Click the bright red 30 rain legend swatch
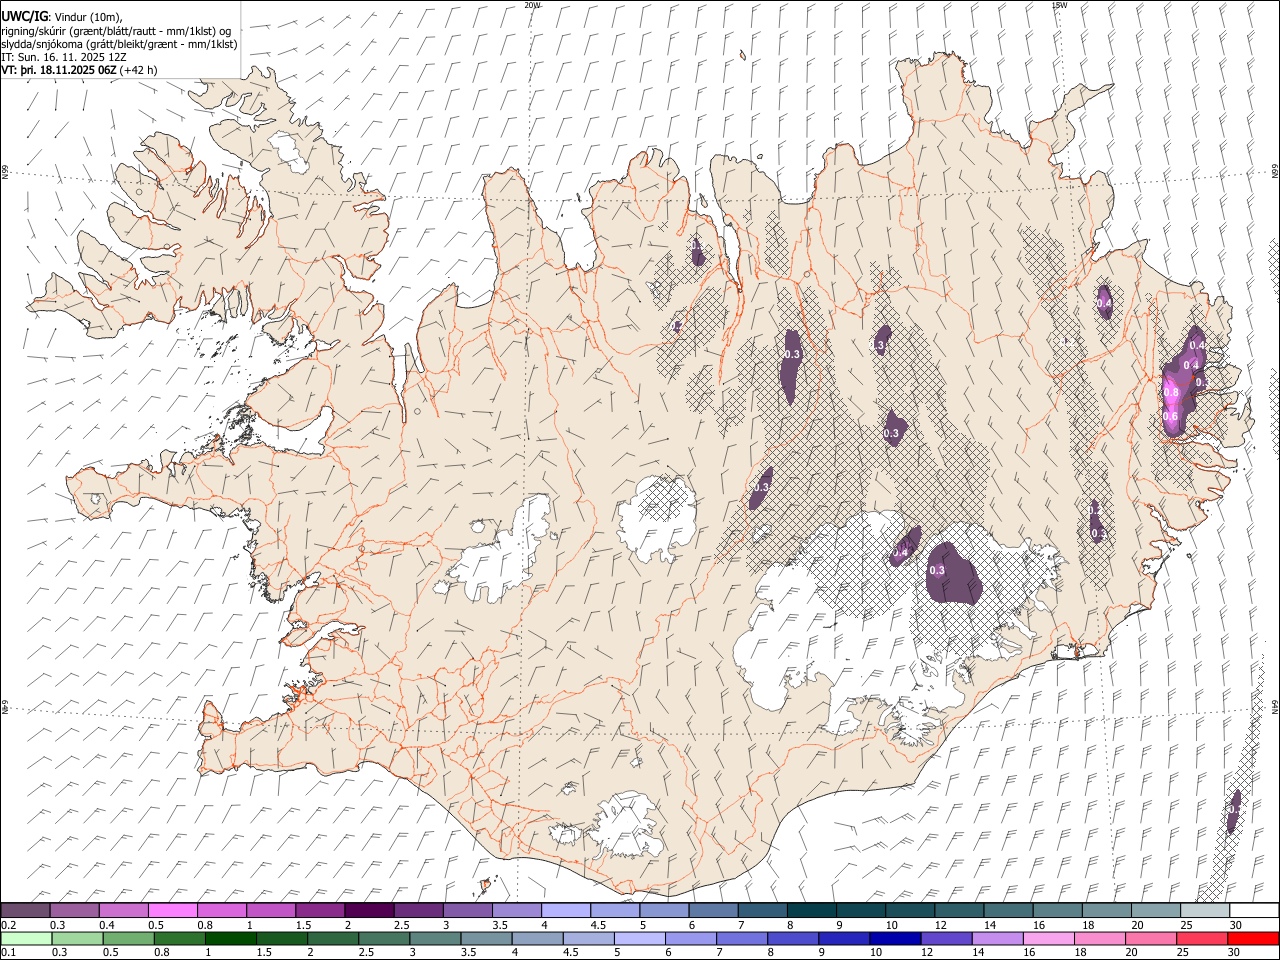This screenshot has width=1280, height=960. [x=1253, y=939]
